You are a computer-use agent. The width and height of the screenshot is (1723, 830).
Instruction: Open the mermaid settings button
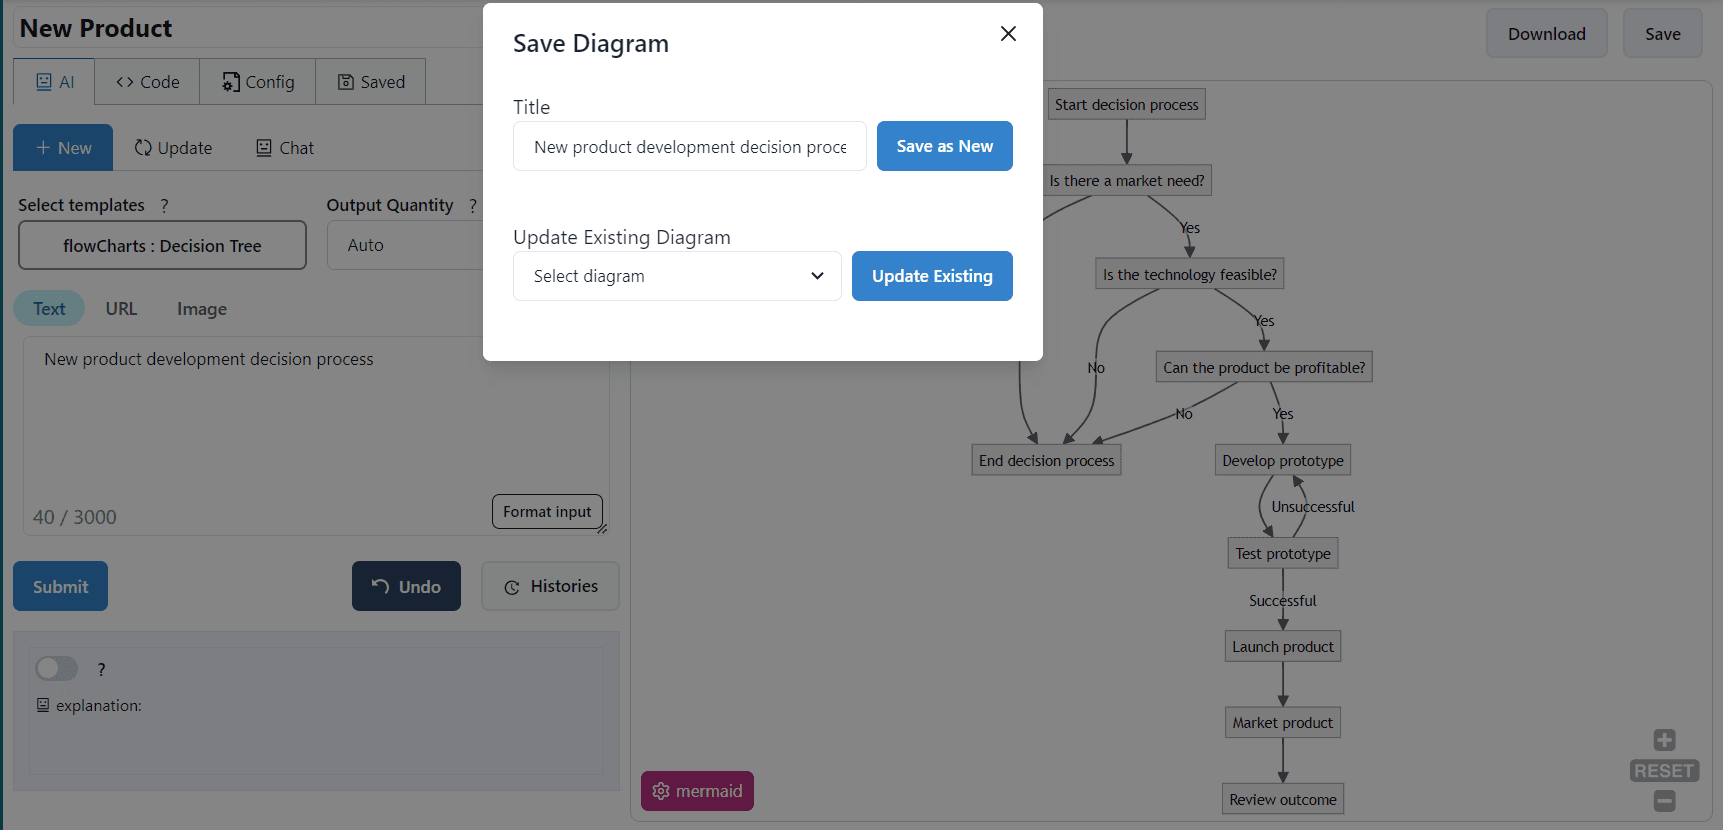tap(697, 791)
